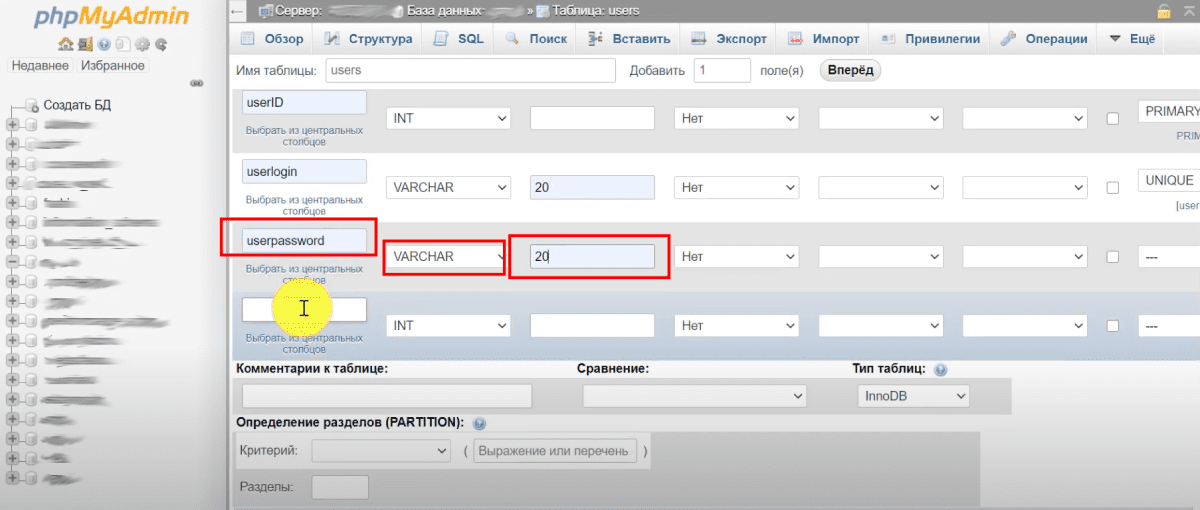Open the MySQL documentation page icon
The width and height of the screenshot is (1200, 510).
pos(122,45)
